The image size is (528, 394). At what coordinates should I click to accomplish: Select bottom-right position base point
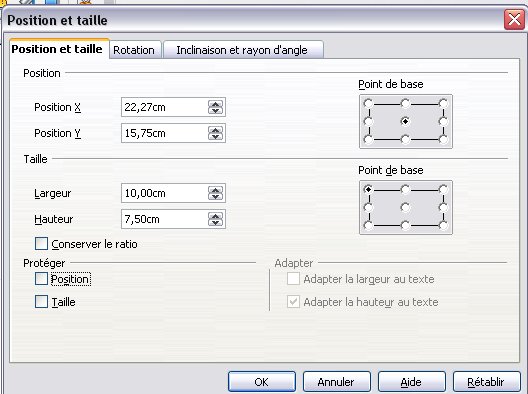[x=443, y=139]
